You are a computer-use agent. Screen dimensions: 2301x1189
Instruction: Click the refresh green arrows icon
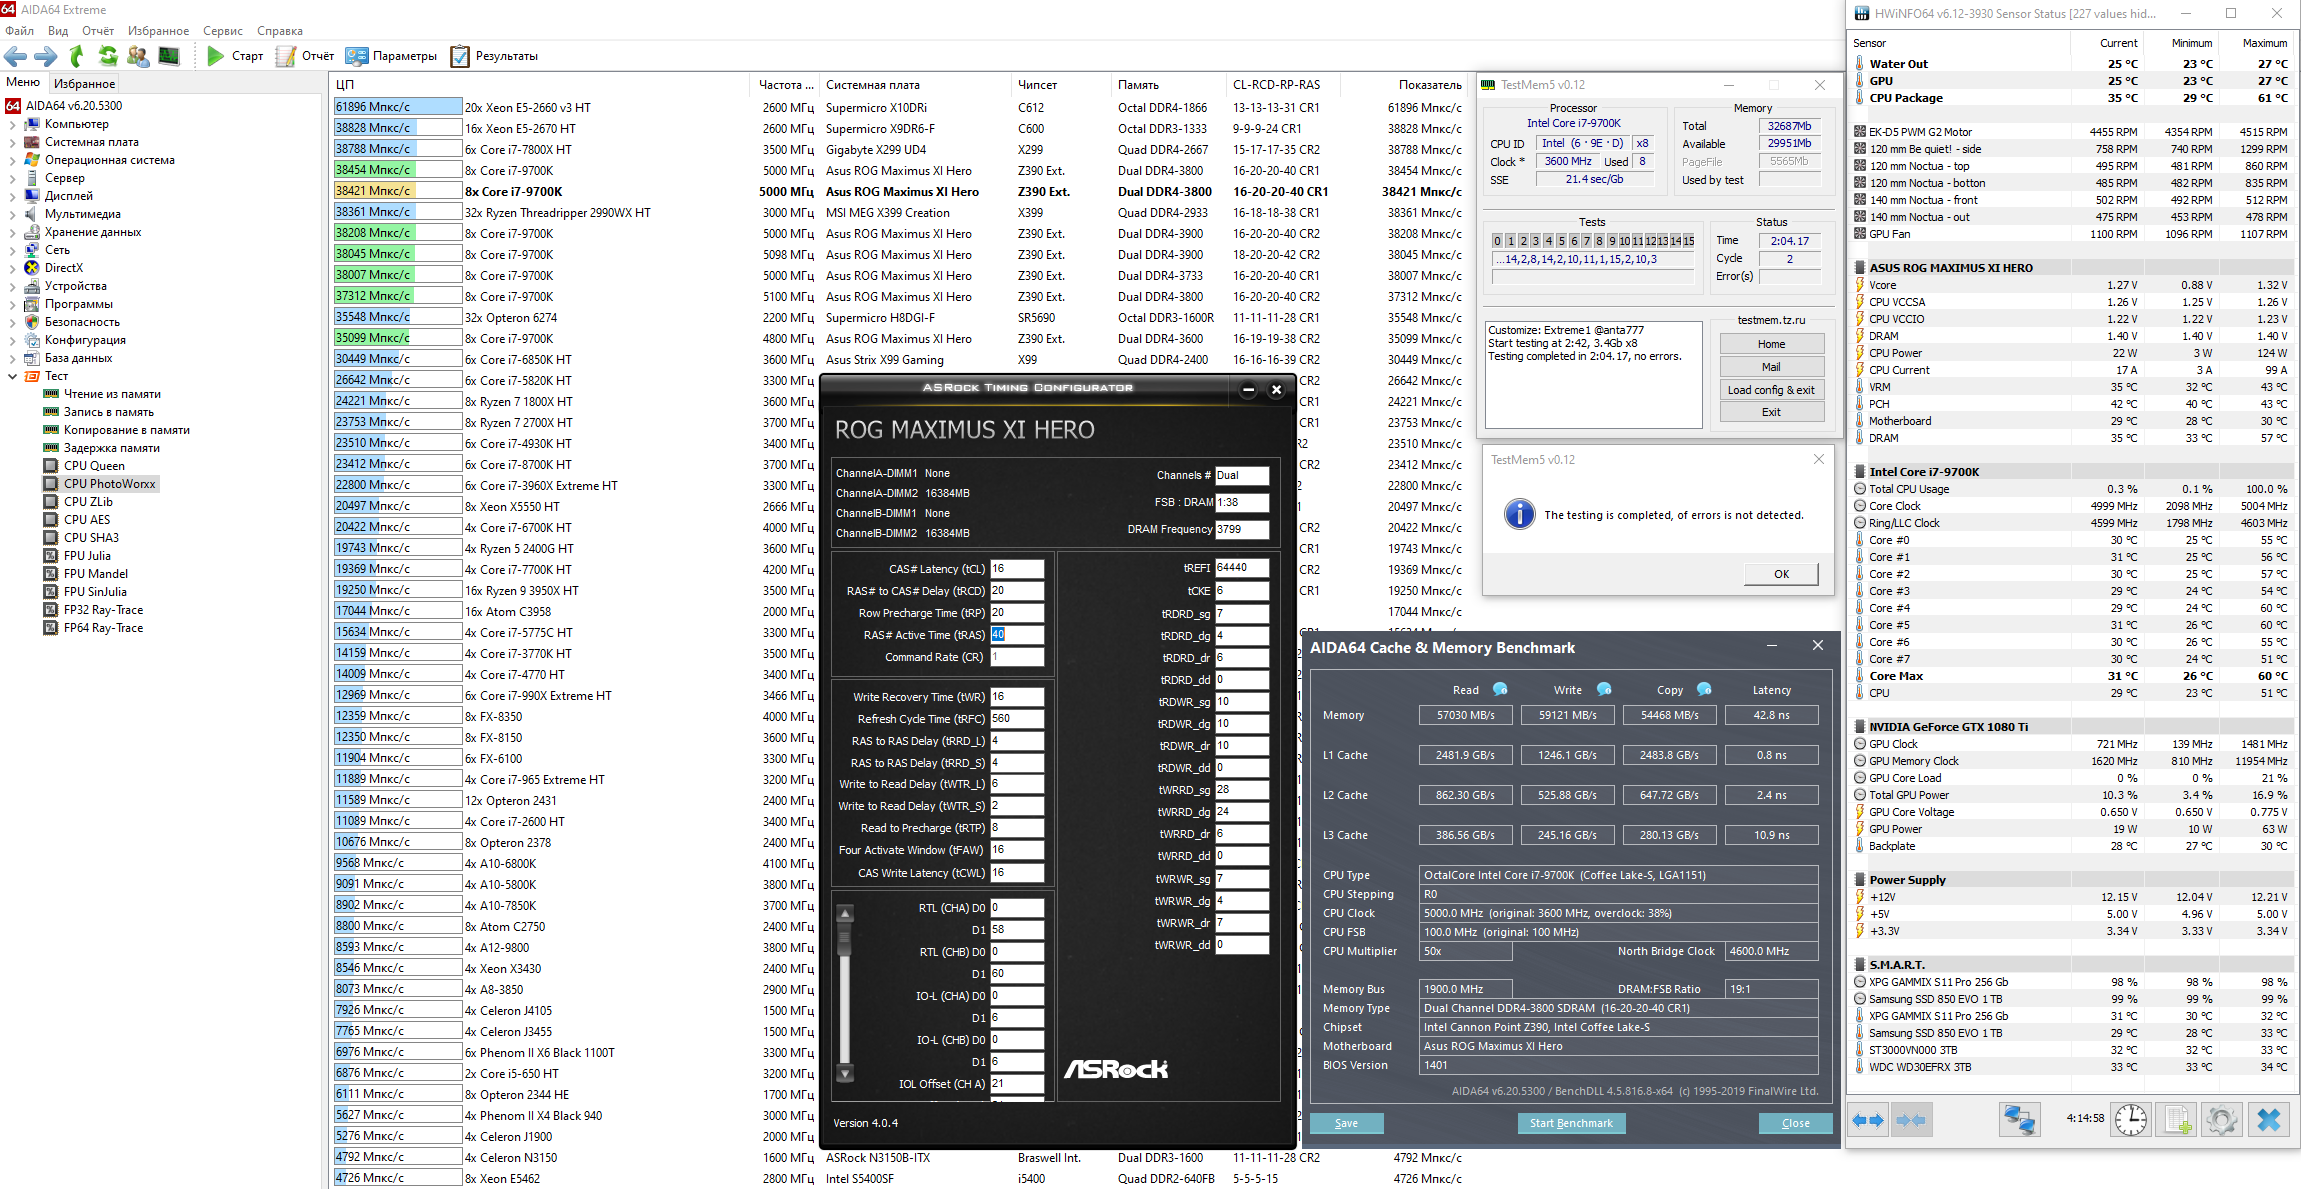coord(108,56)
